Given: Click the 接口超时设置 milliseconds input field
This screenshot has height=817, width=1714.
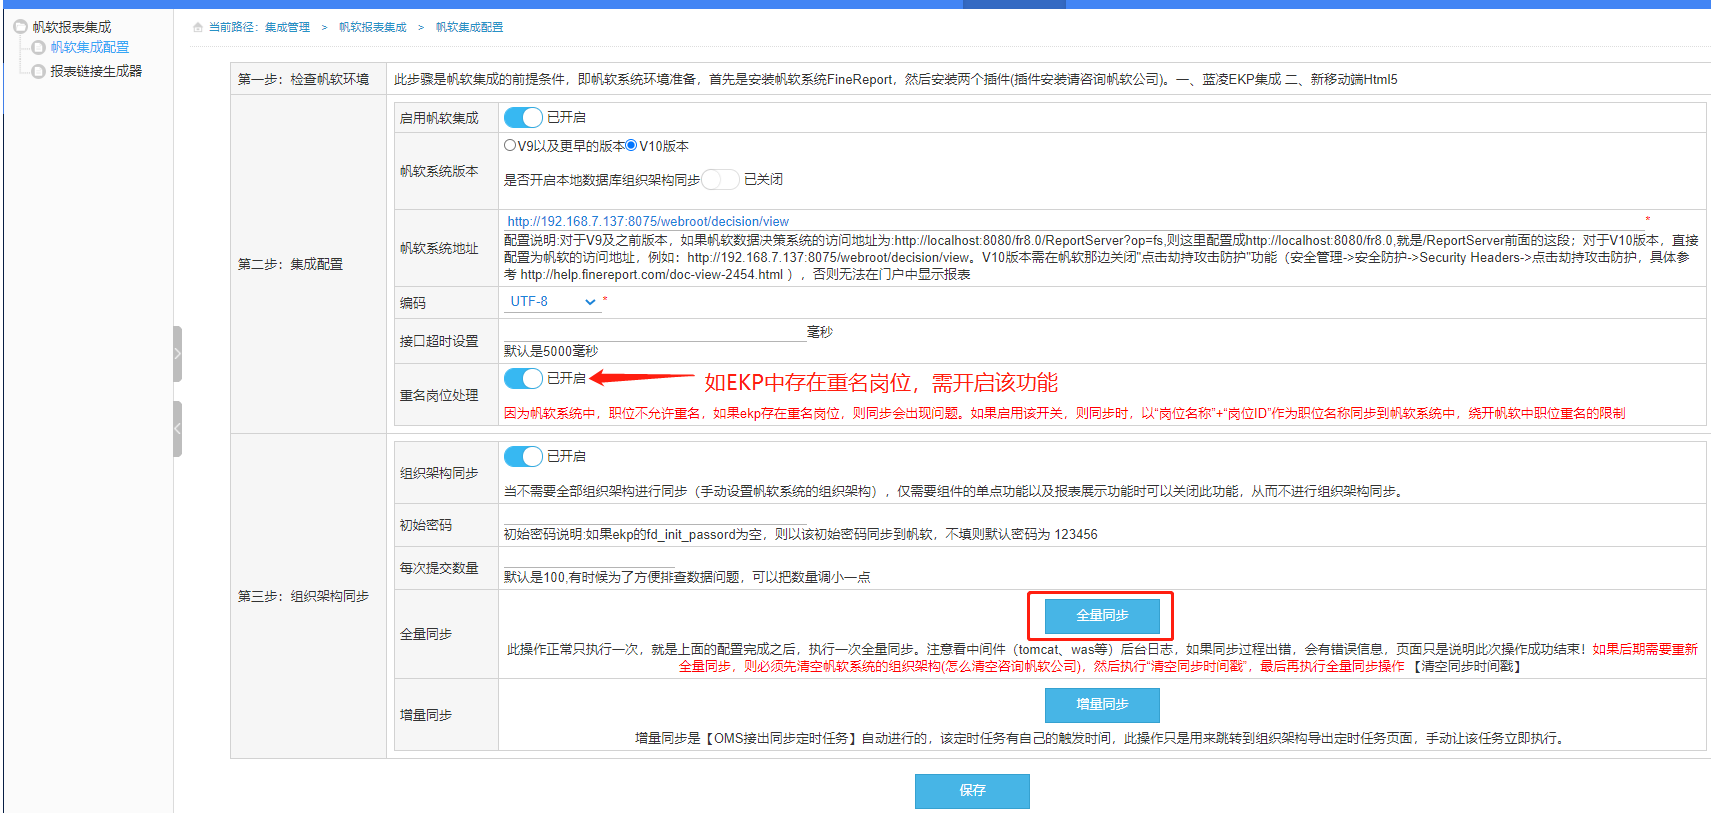Looking at the screenshot, I should click(654, 332).
